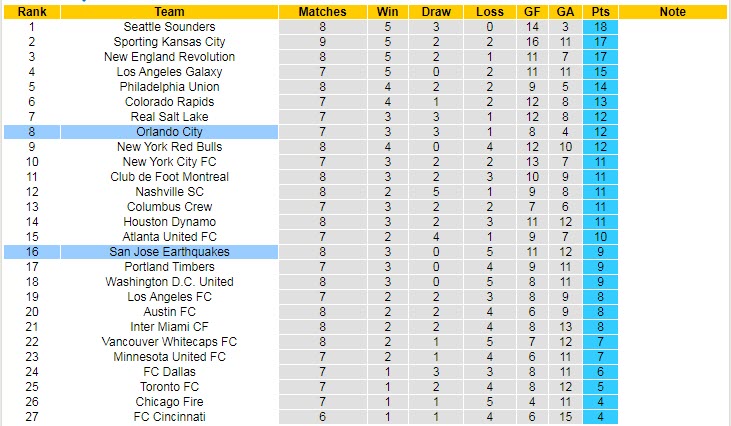The width and height of the screenshot is (731, 426).
Task: Open the Club de Foot Montreal entry
Action: point(169,177)
